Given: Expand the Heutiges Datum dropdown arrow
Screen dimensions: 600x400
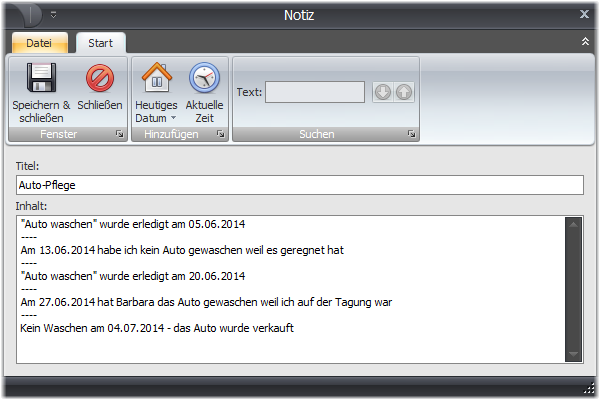Looking at the screenshot, I should (173, 118).
